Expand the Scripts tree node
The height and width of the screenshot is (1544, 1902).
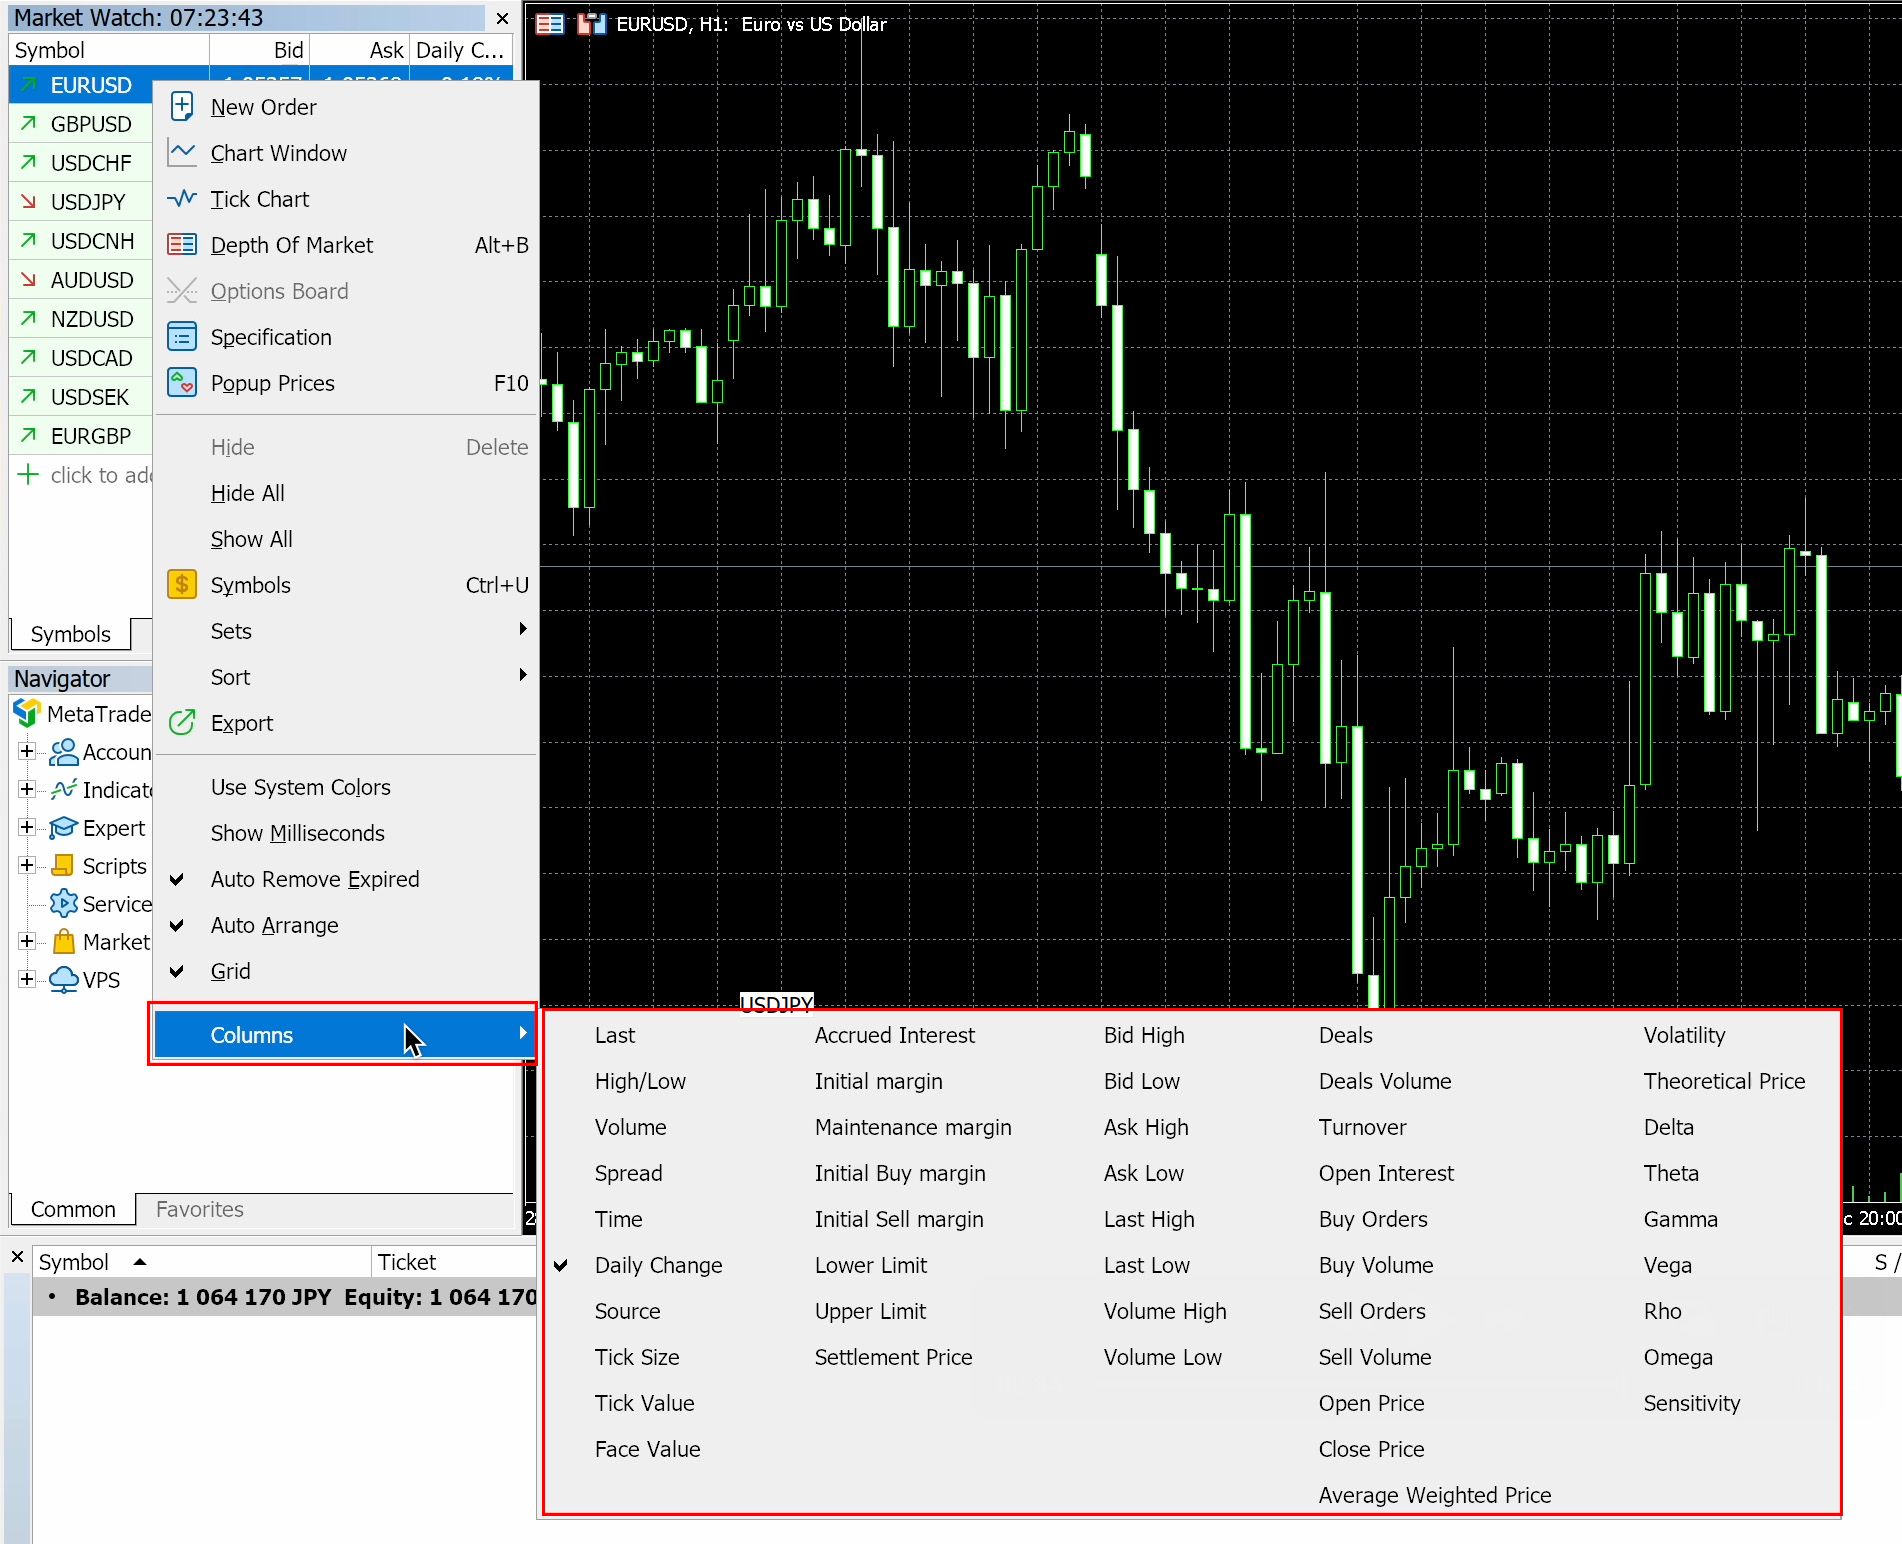point(27,866)
